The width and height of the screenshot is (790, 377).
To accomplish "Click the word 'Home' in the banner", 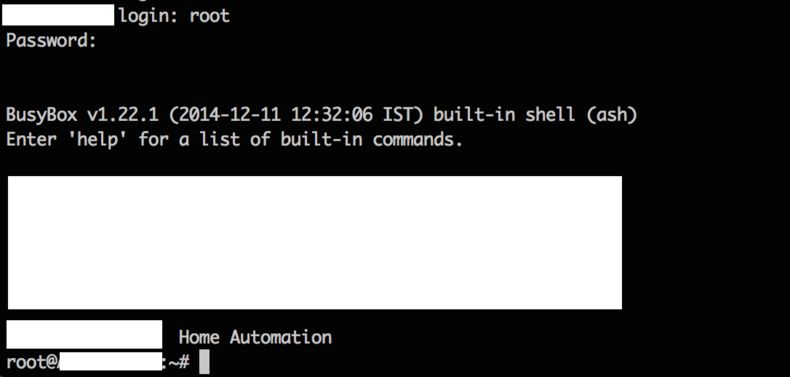I will [199, 337].
